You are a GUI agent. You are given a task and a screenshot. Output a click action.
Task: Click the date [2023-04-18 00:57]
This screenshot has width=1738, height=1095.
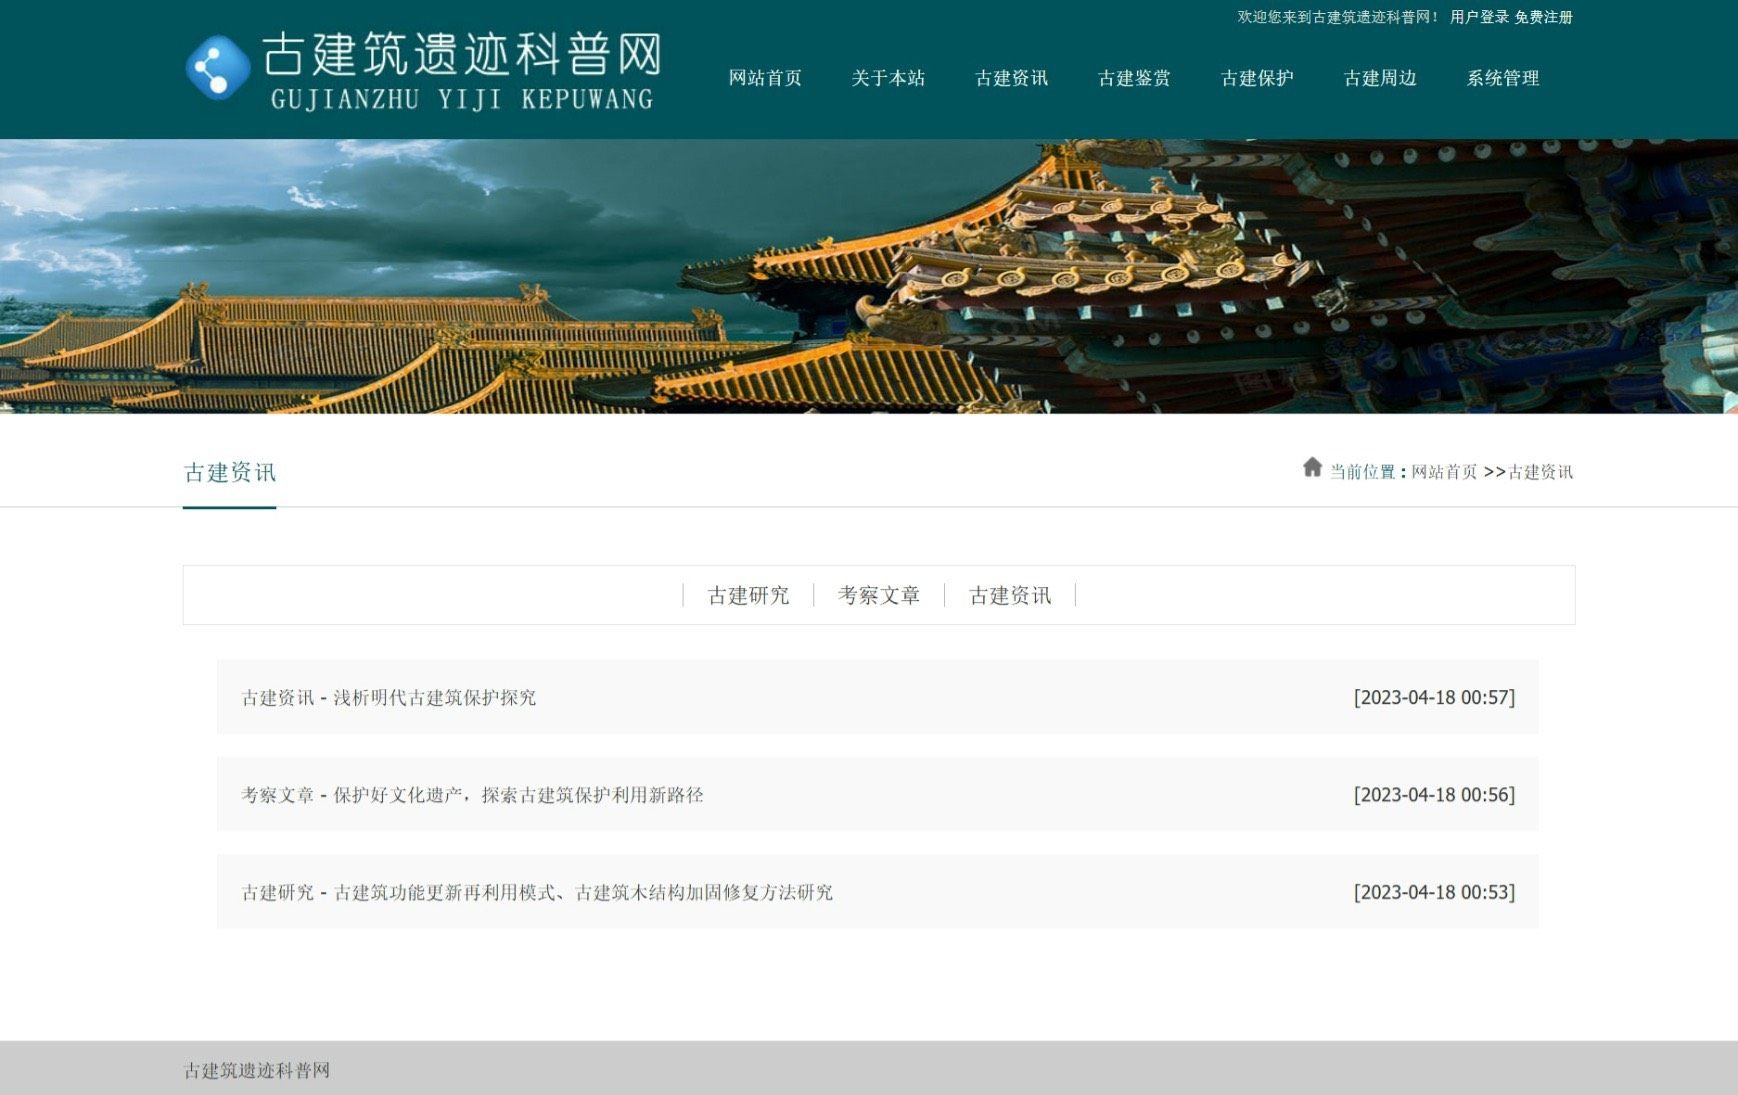[x=1434, y=698]
